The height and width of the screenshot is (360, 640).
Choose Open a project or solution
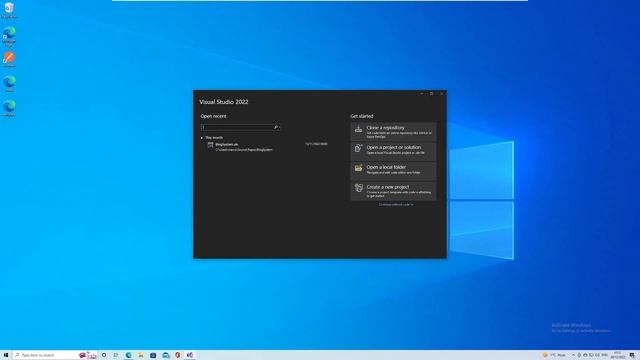[x=393, y=151]
